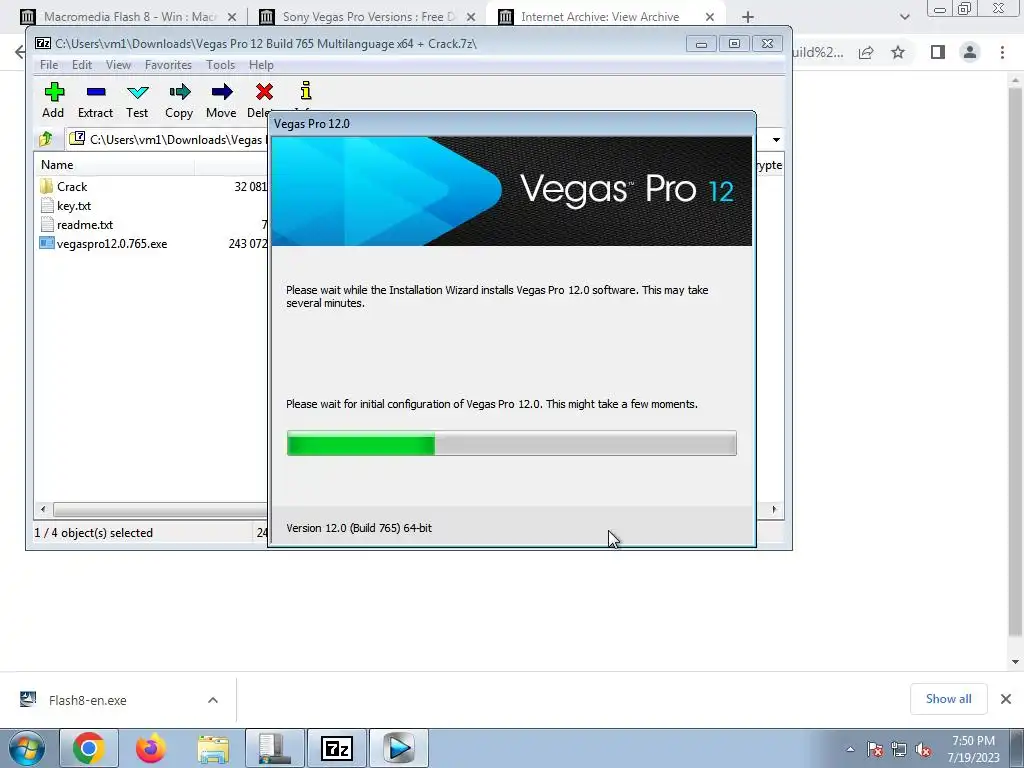
Task: Select the Crack folder in the archive
Action: [72, 187]
